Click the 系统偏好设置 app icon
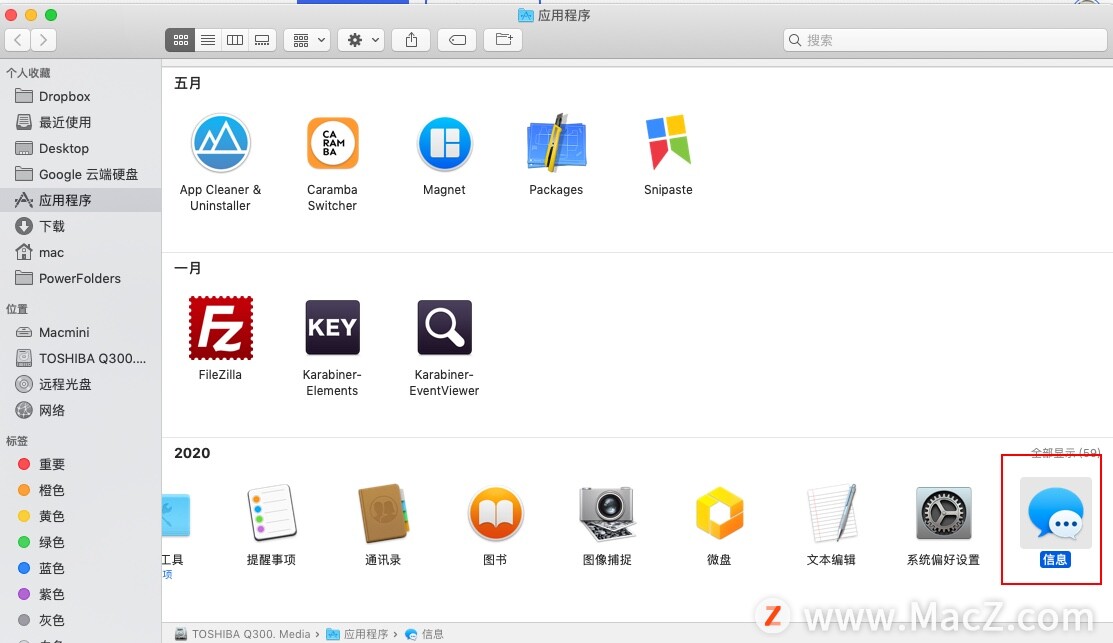1113x643 pixels. point(943,513)
